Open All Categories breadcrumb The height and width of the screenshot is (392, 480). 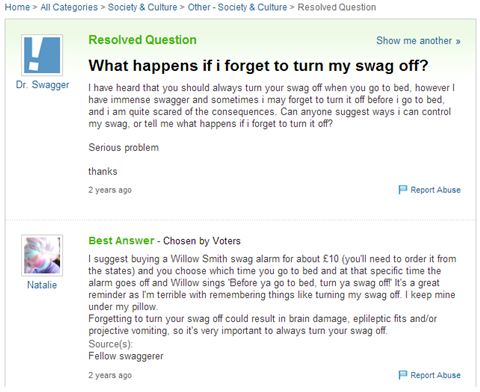[x=69, y=7]
